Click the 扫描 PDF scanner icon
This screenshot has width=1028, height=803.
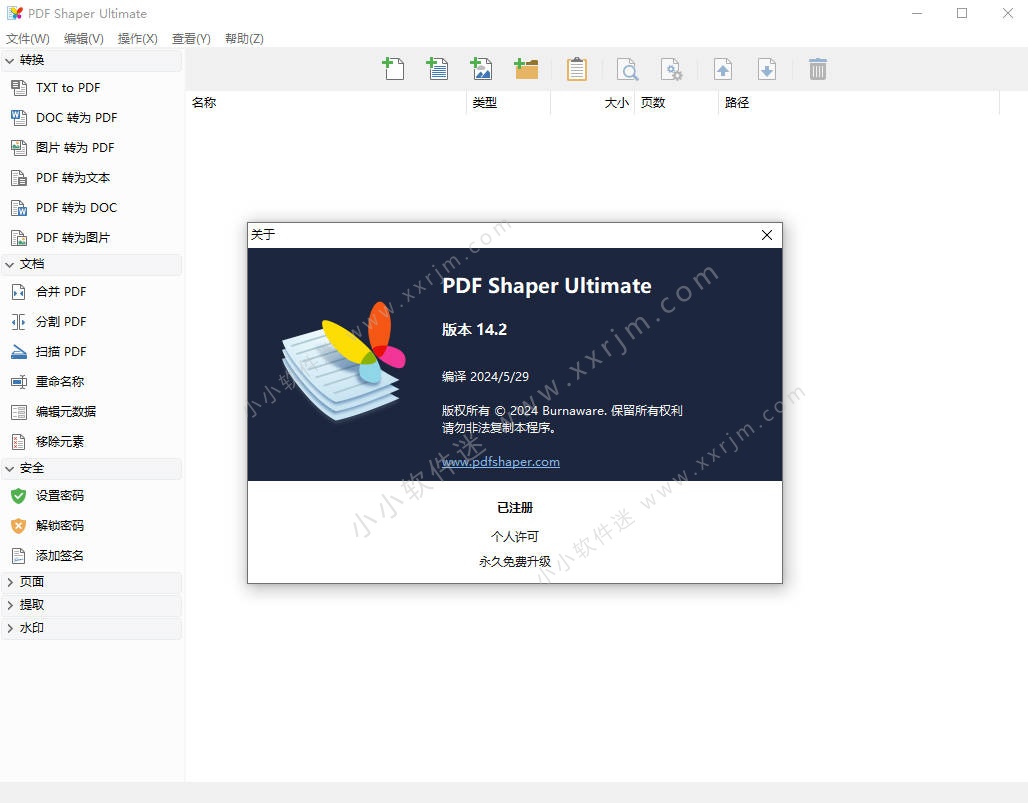click(19, 351)
